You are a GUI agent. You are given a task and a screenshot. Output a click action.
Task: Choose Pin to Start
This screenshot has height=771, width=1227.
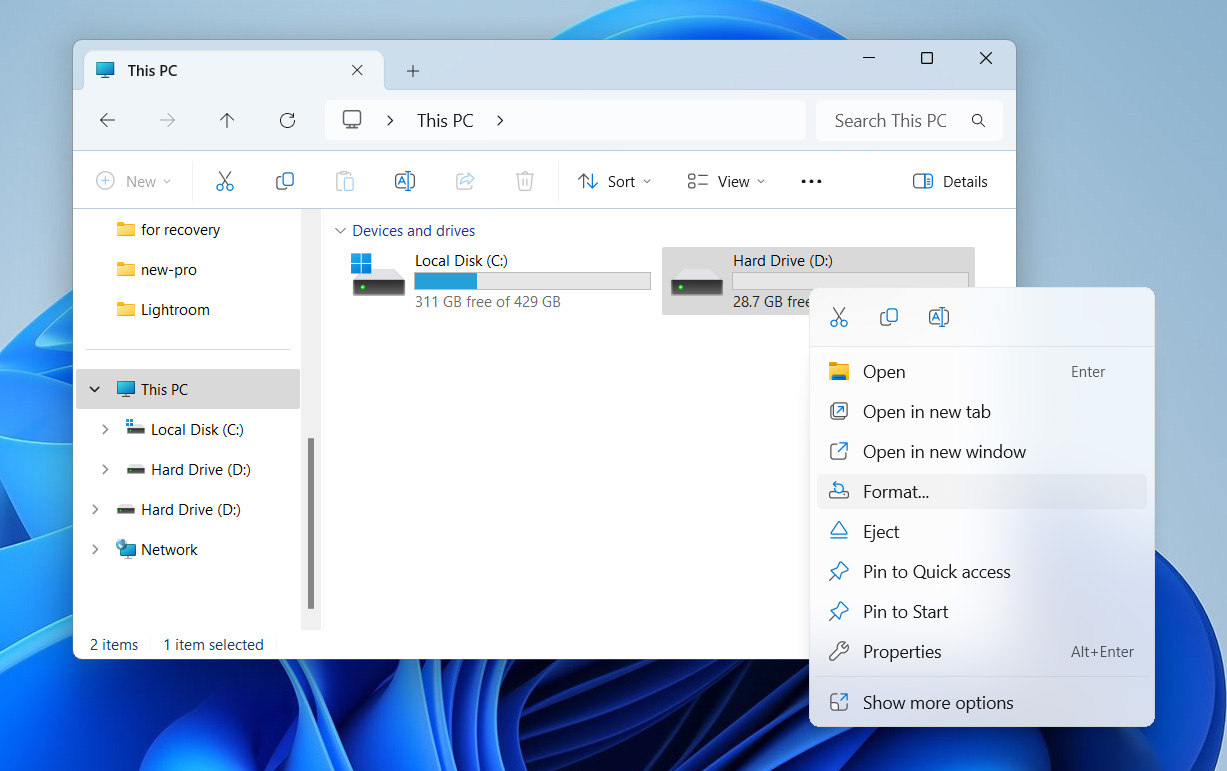coord(982,612)
